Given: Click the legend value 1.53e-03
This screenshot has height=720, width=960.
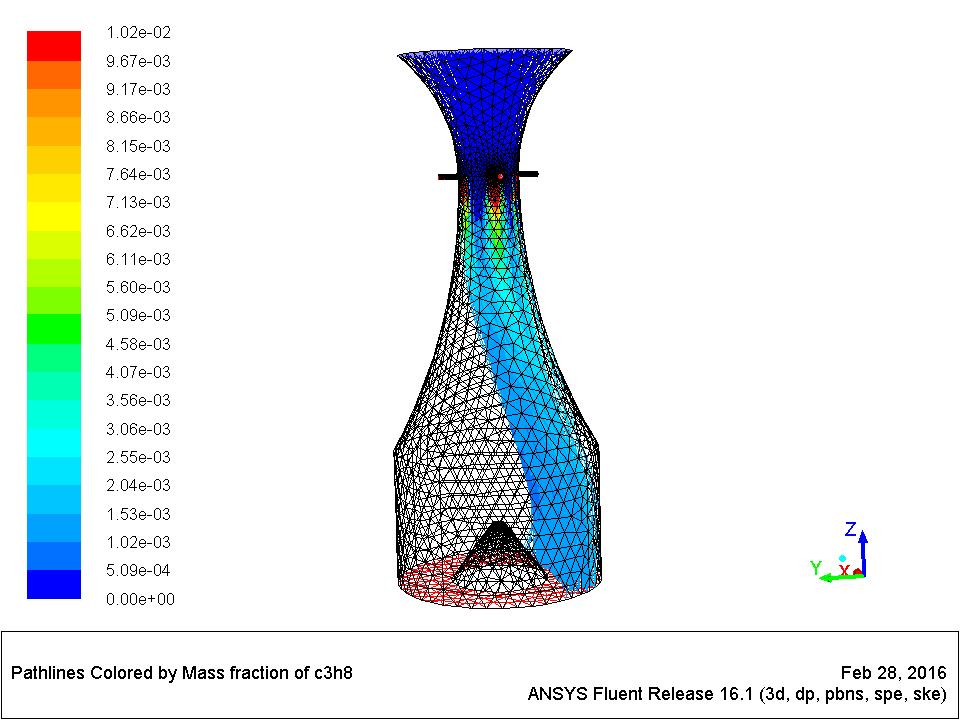Looking at the screenshot, I should tap(138, 515).
